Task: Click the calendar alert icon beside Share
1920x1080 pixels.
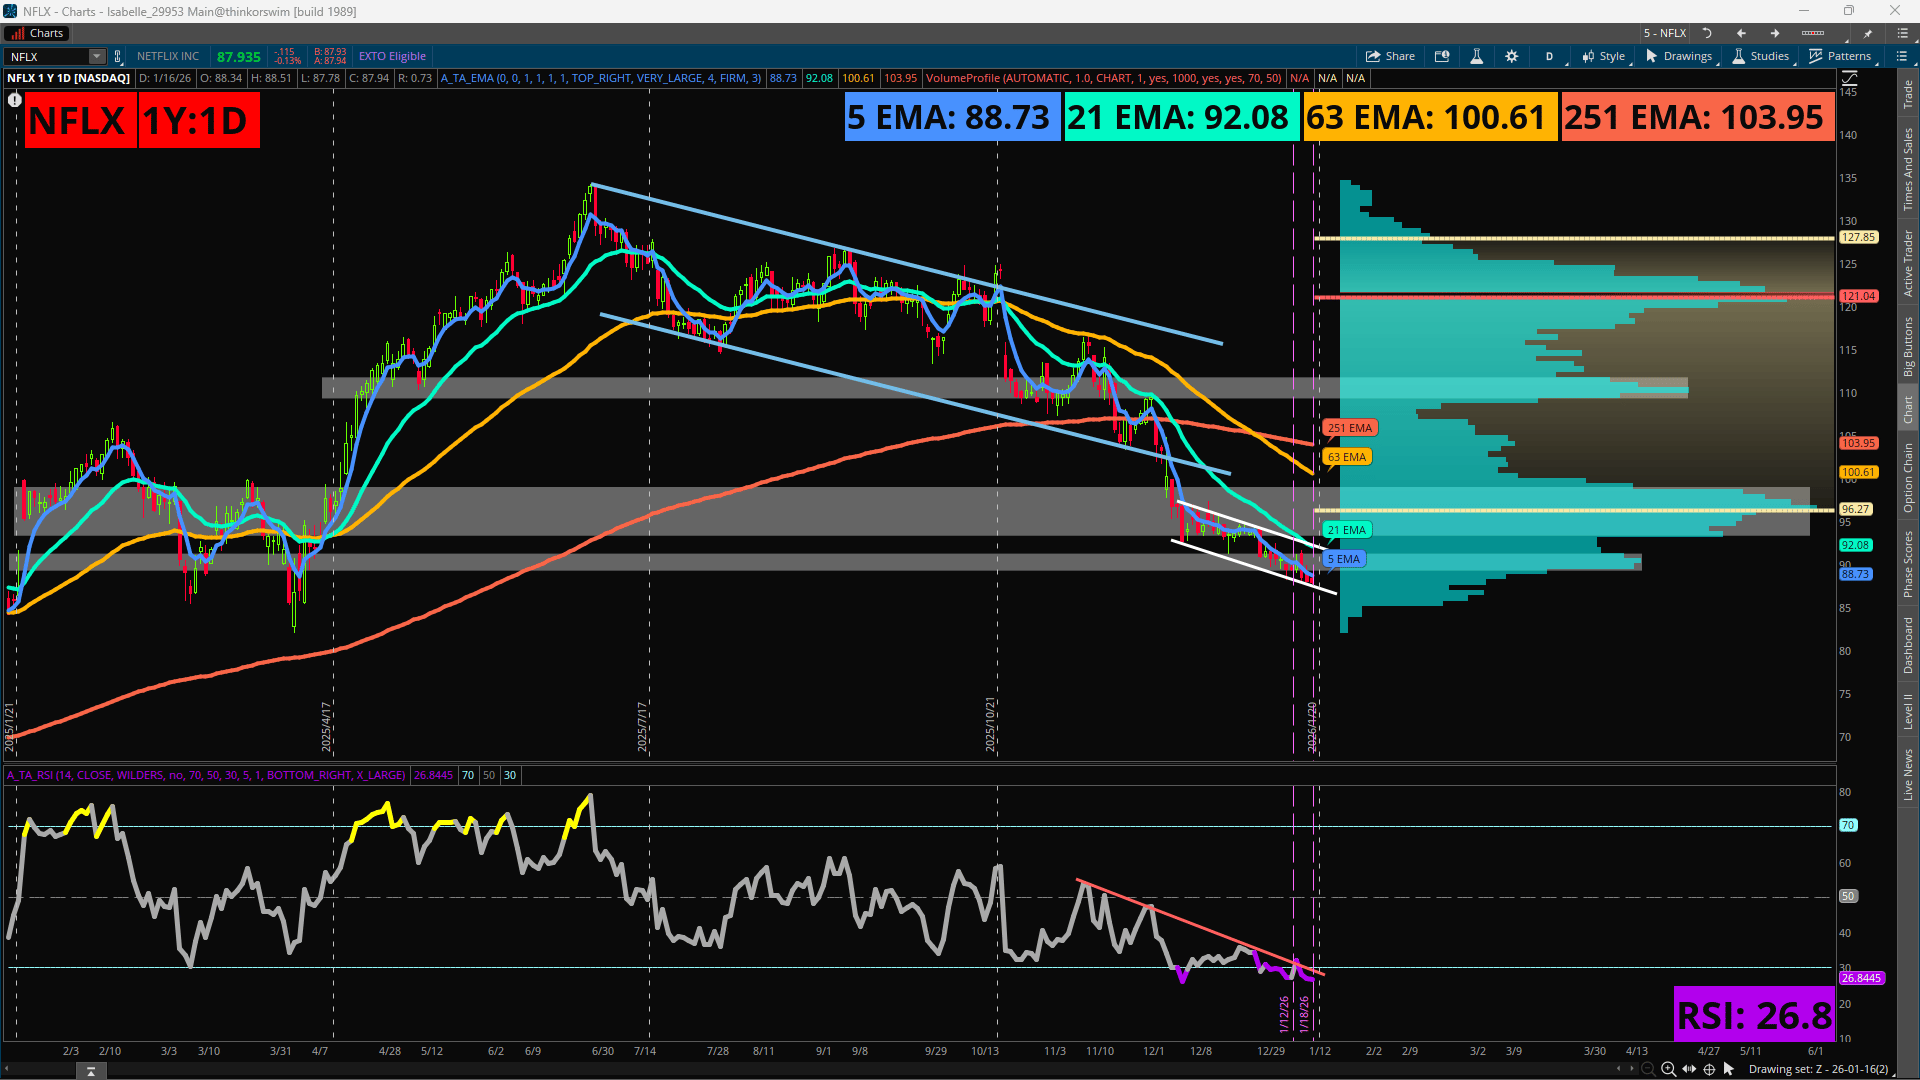Action: 1442,56
